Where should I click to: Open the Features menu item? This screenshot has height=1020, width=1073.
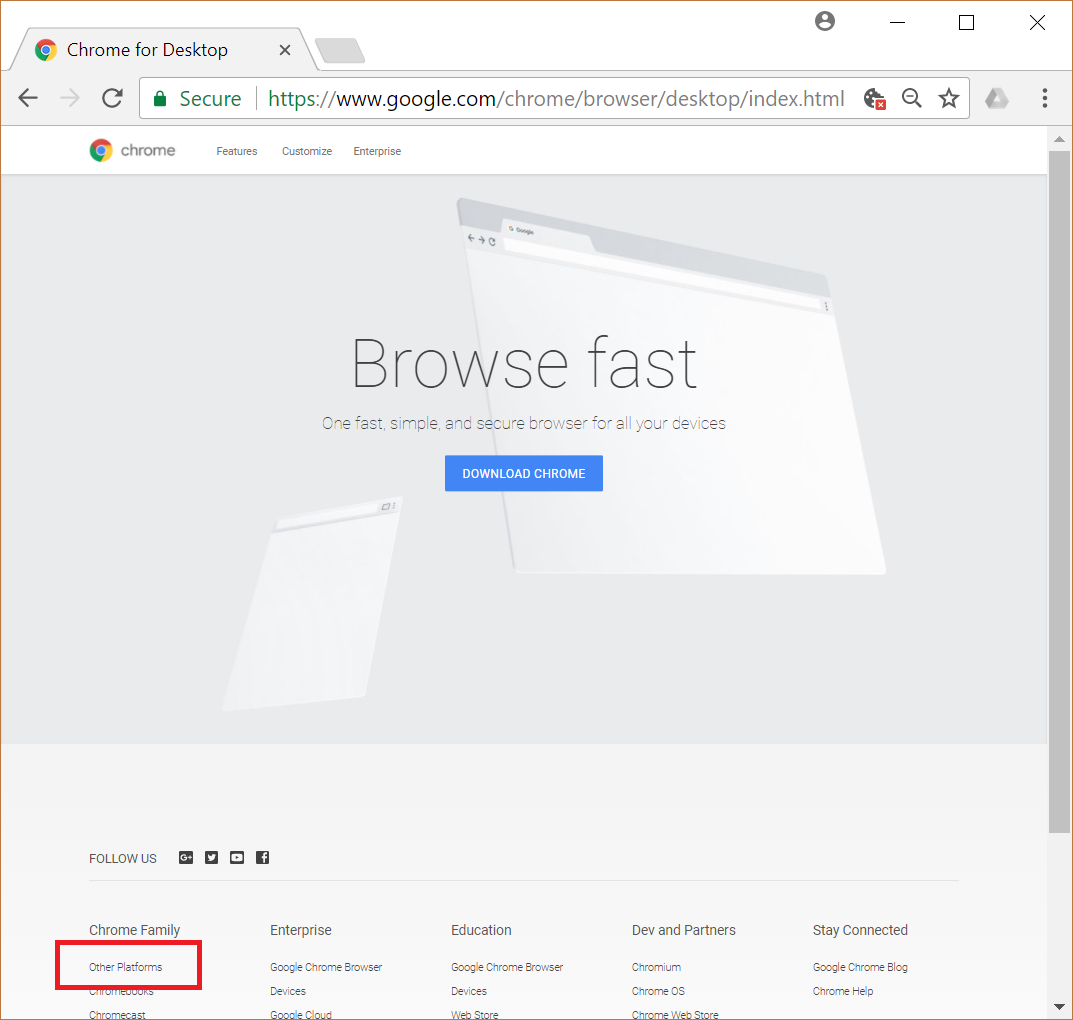tap(237, 151)
